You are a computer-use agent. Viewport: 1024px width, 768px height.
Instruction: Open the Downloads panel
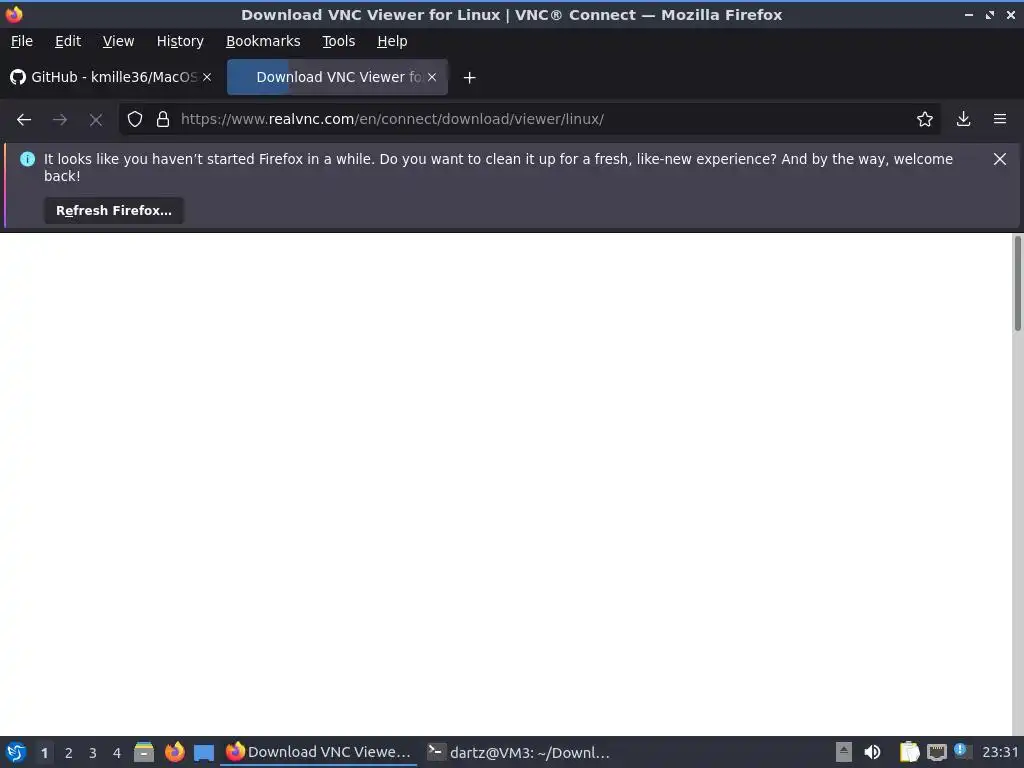tap(963, 119)
